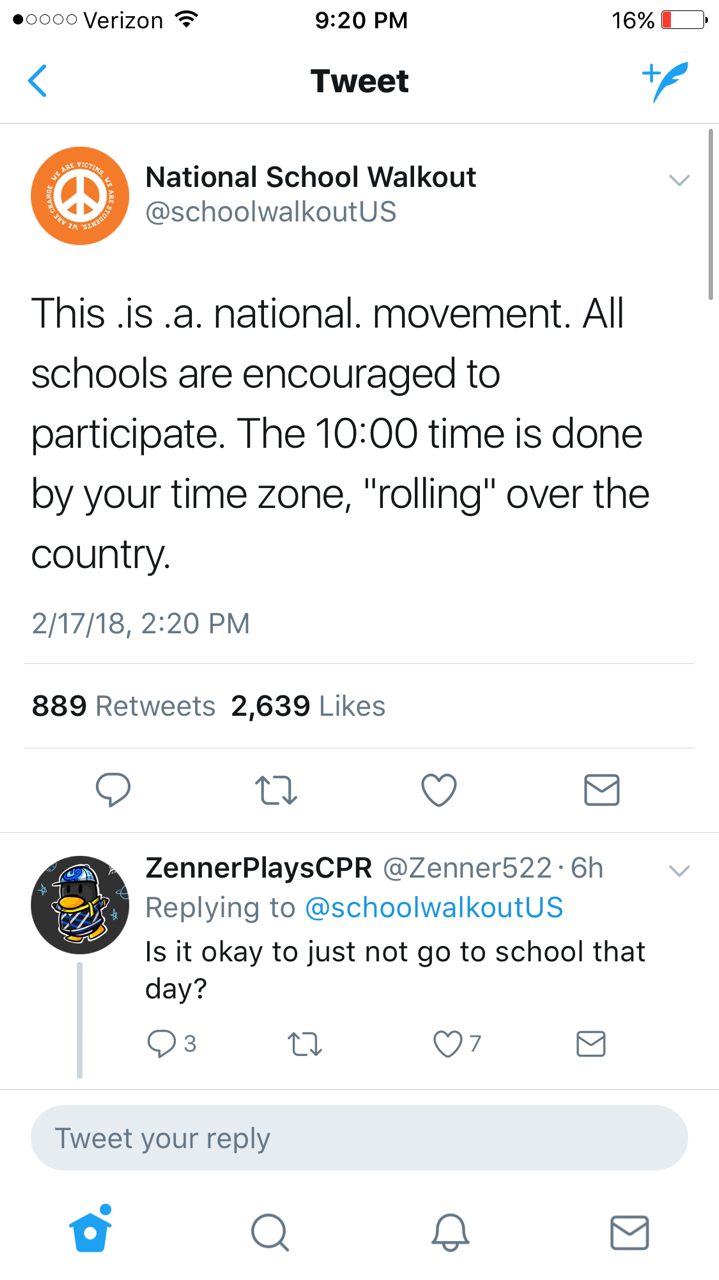Reply to ZennerPlaysCPR's comment

162,1044
